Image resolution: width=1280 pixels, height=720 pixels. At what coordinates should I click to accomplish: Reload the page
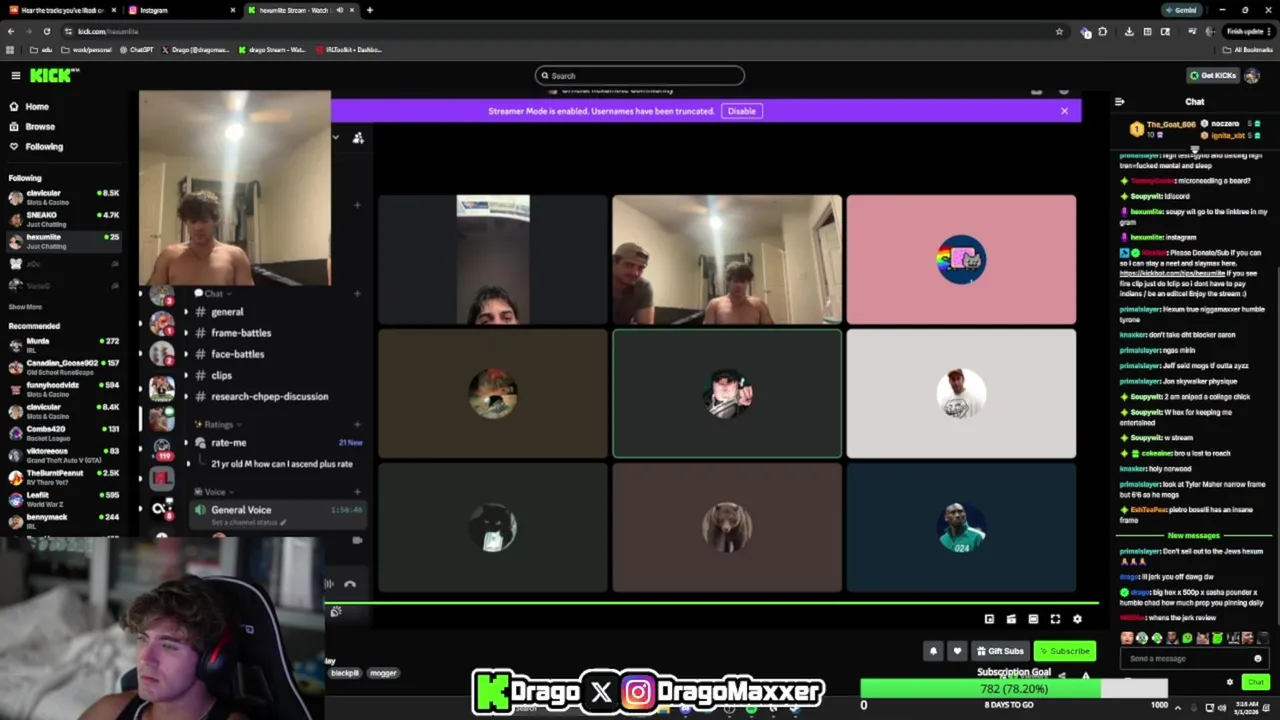(x=46, y=31)
